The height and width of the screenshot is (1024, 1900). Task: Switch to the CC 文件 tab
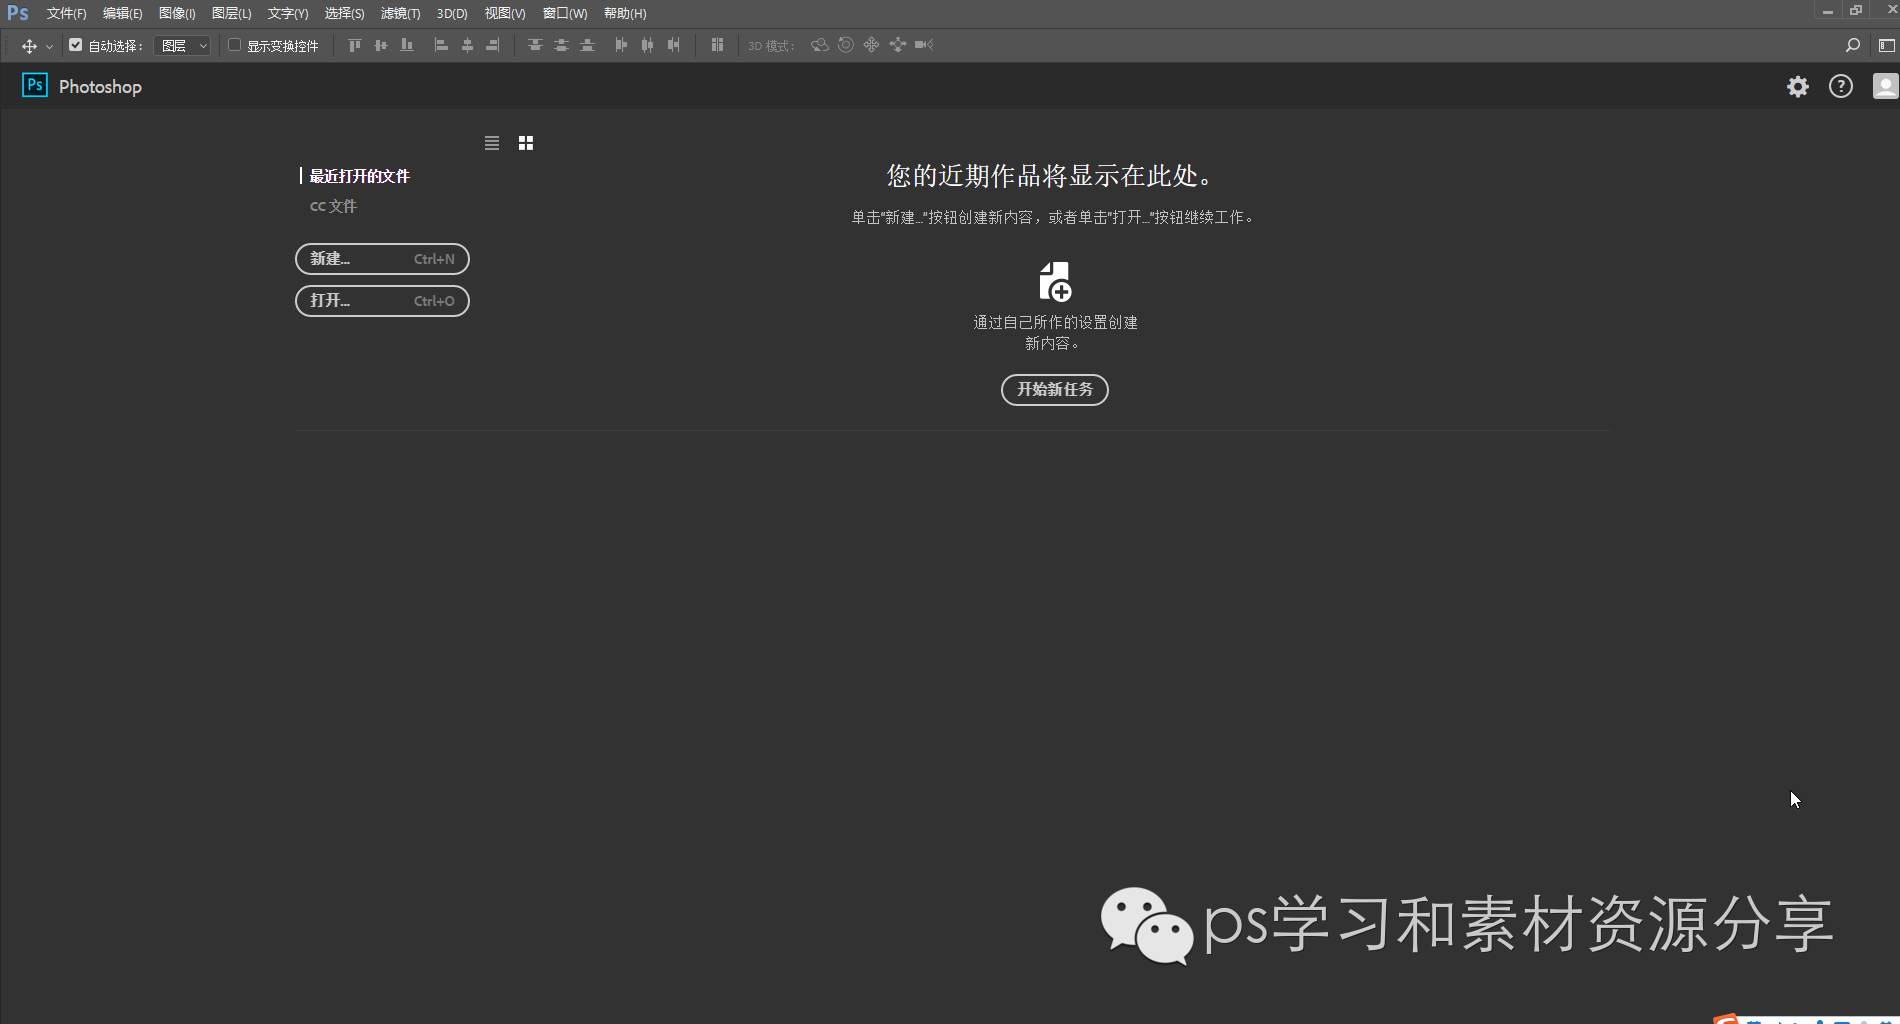[x=333, y=205]
